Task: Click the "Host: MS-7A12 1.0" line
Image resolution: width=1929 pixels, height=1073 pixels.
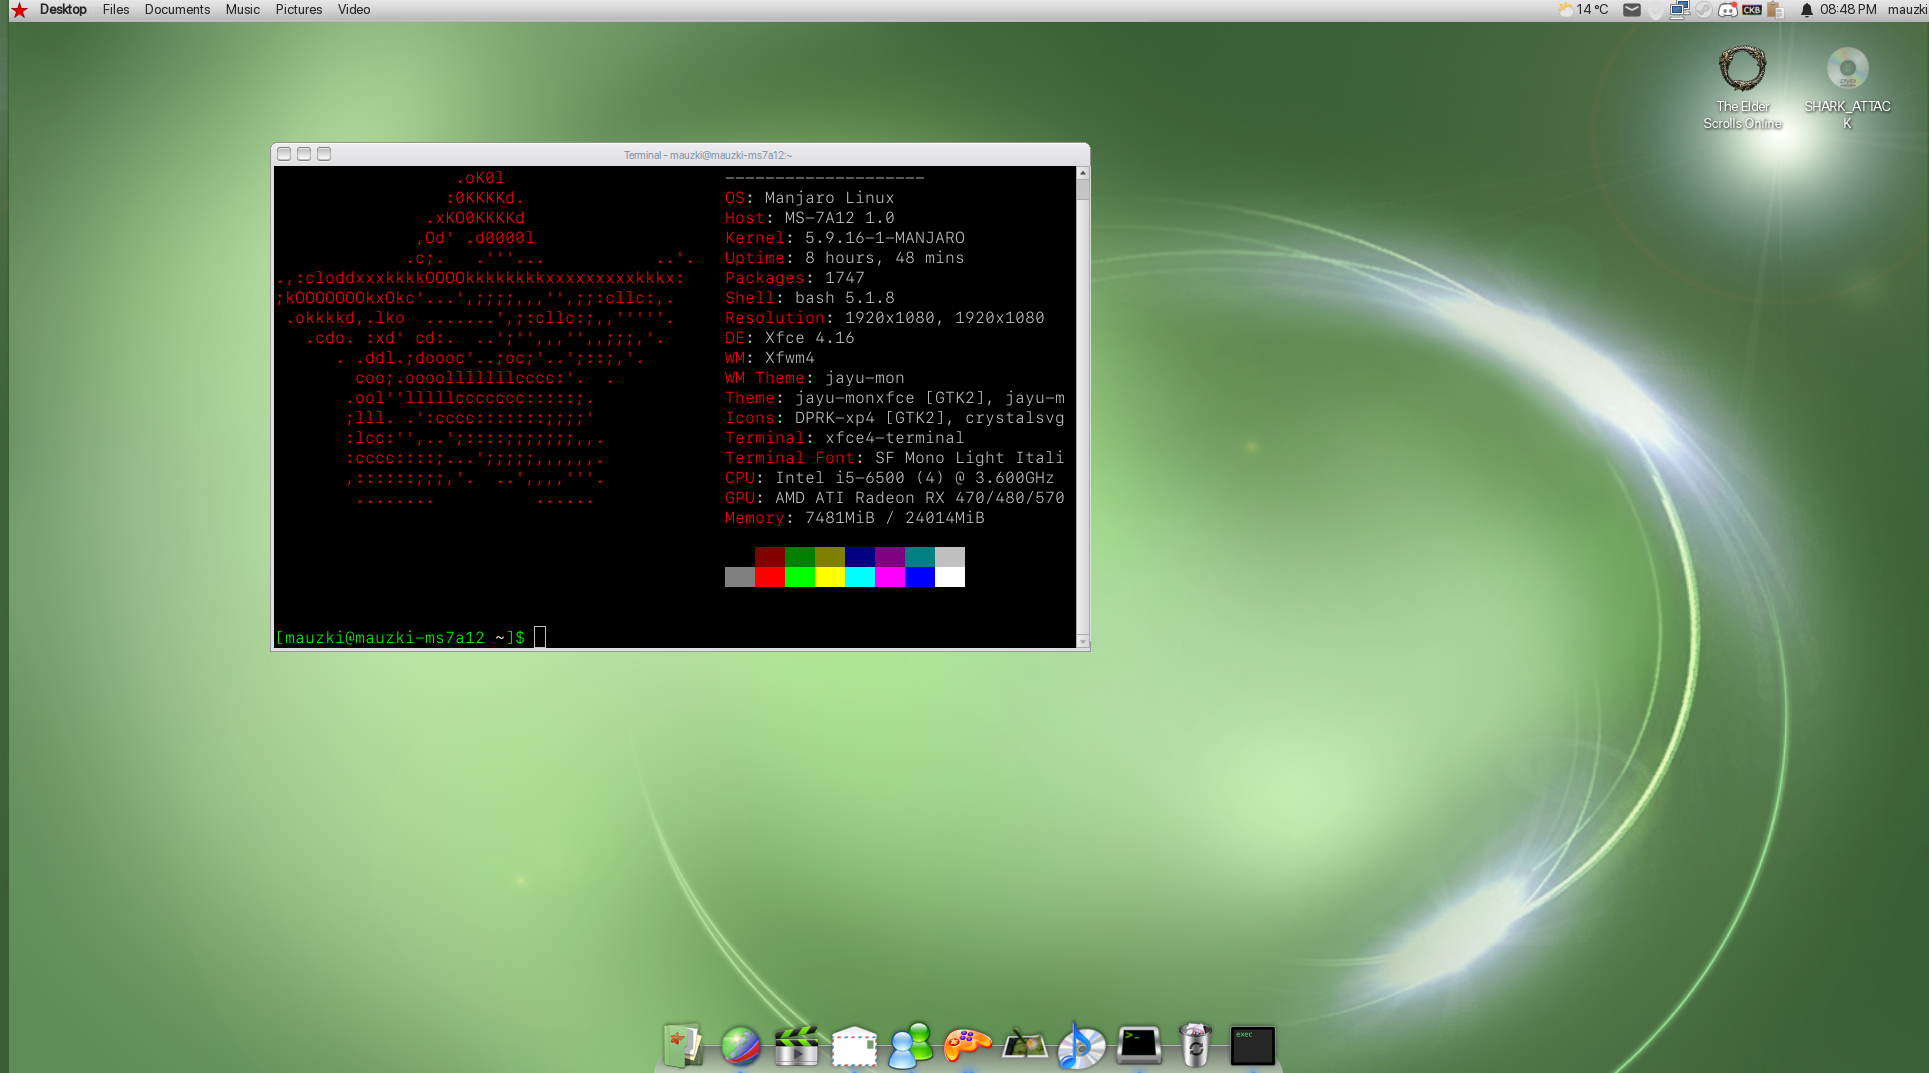Action: pyautogui.click(x=810, y=218)
